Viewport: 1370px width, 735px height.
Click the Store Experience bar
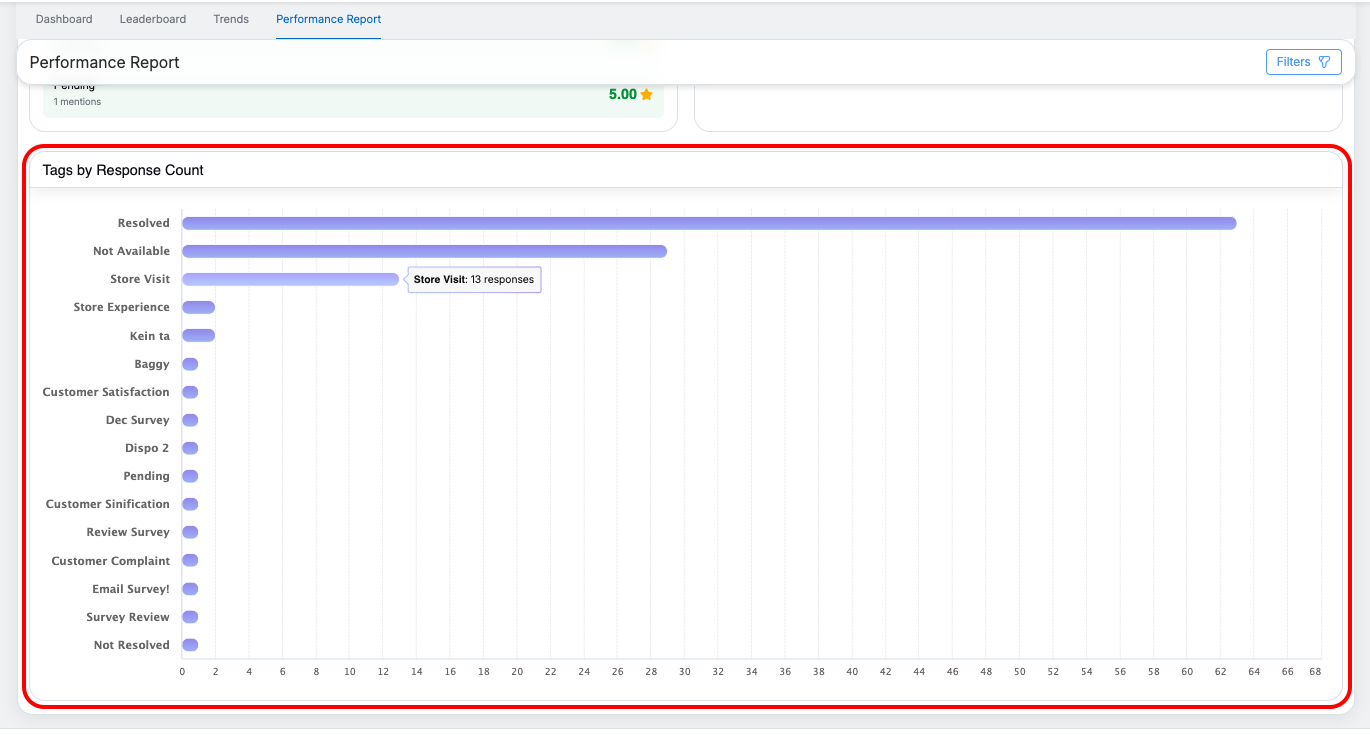(198, 307)
